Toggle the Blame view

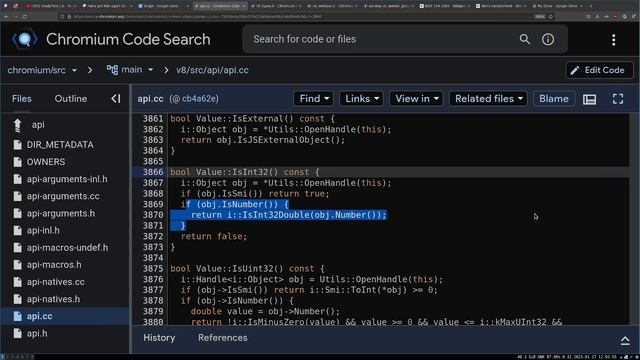[x=553, y=99]
